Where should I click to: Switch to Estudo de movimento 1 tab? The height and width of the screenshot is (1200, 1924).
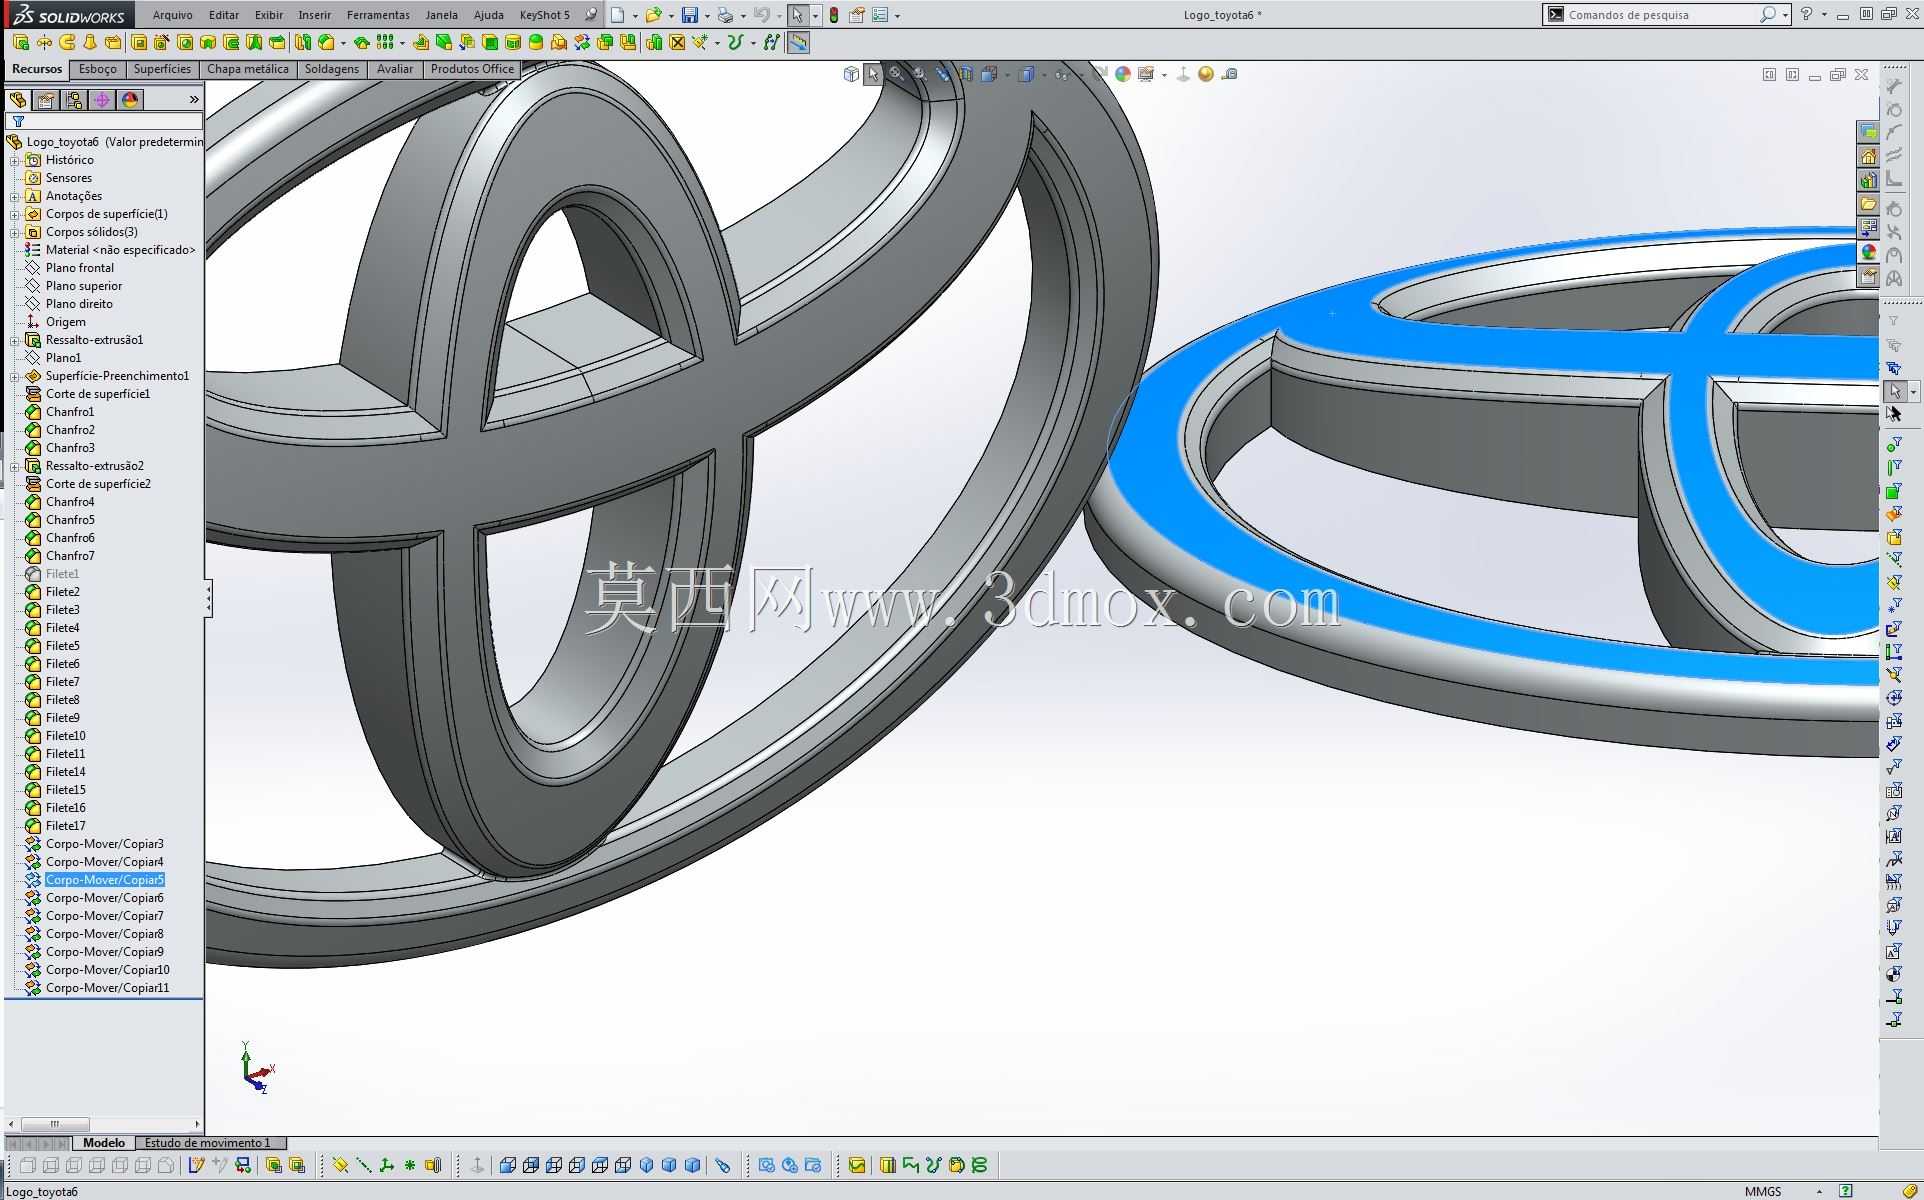pos(208,1143)
